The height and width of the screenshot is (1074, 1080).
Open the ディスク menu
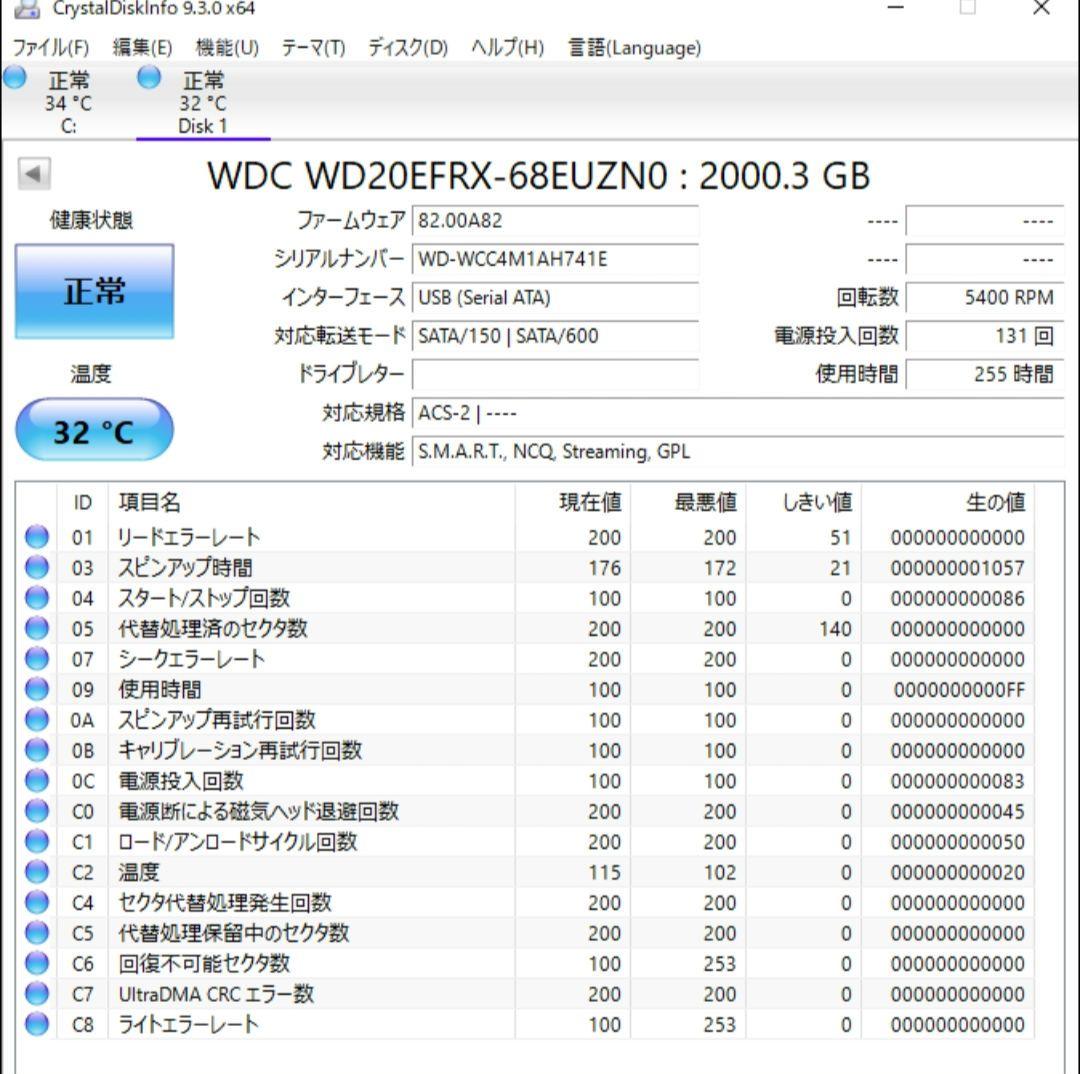click(x=409, y=47)
